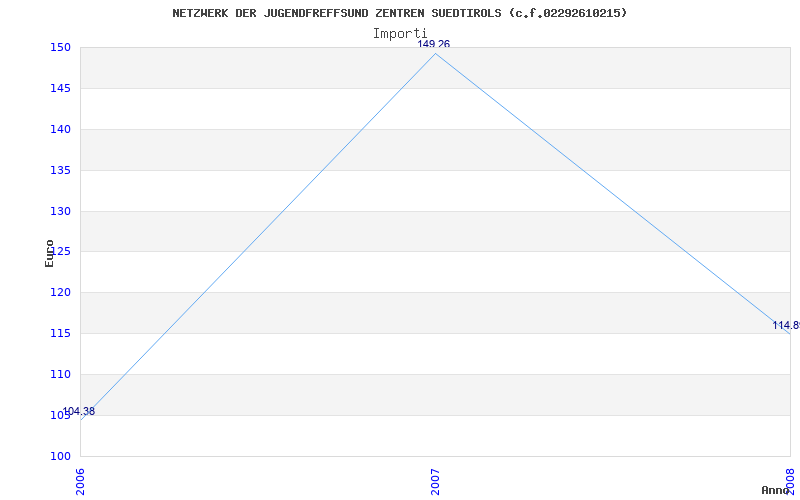The height and width of the screenshot is (500, 800).
Task: Click the 2007 x-axis year label
Action: click(435, 482)
